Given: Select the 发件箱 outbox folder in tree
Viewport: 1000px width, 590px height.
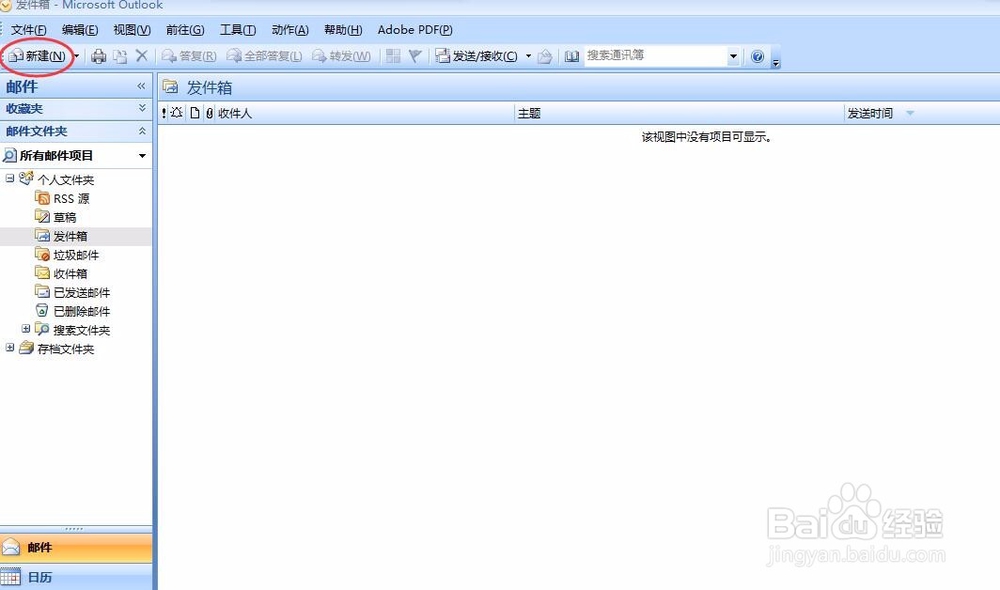Looking at the screenshot, I should [x=70, y=237].
